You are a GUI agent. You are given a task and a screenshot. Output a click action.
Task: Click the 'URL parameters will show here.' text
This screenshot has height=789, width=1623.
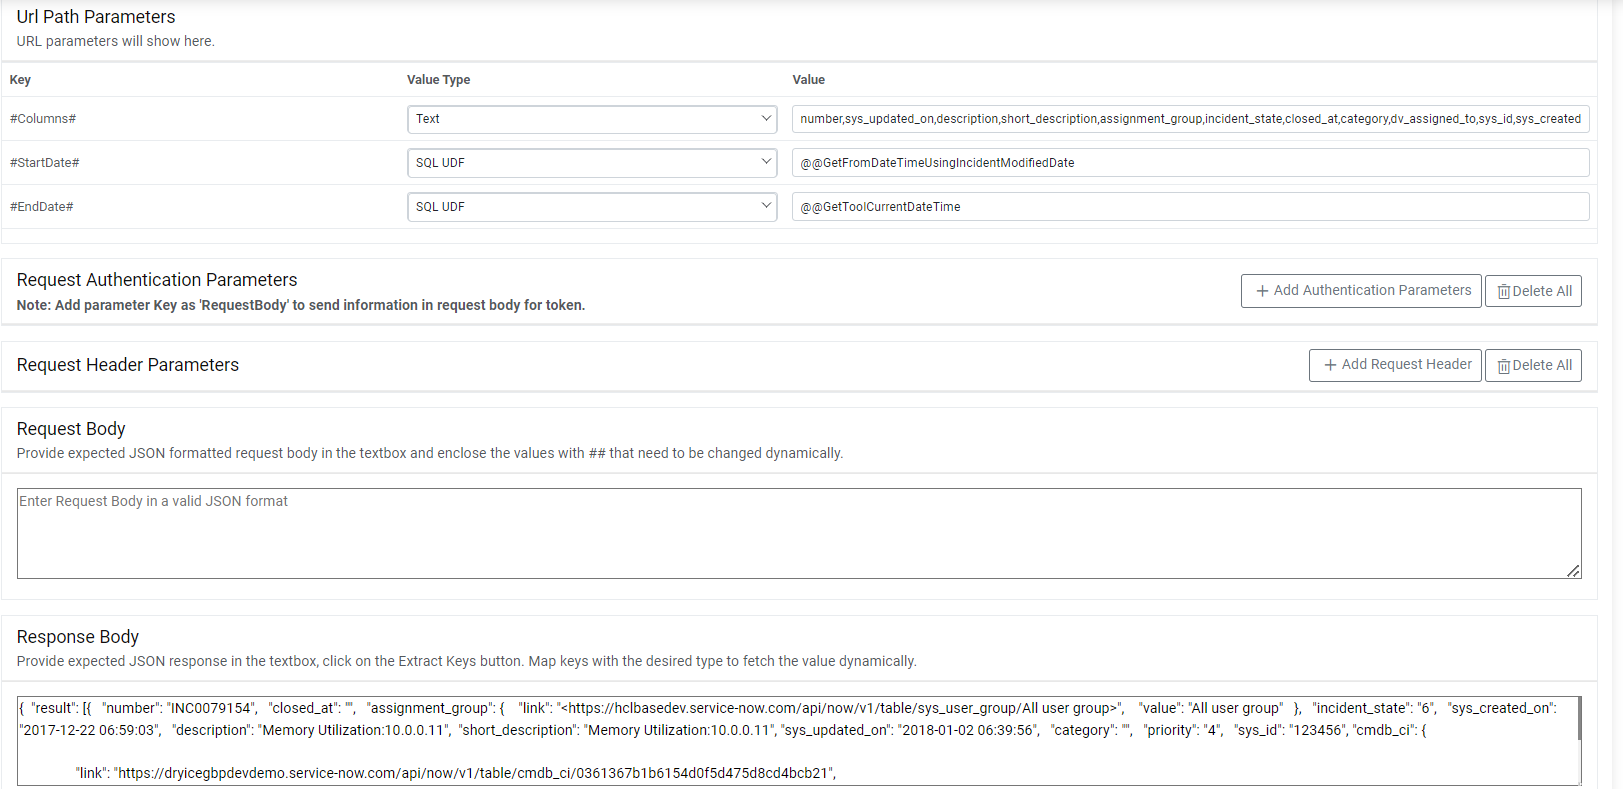tap(115, 41)
